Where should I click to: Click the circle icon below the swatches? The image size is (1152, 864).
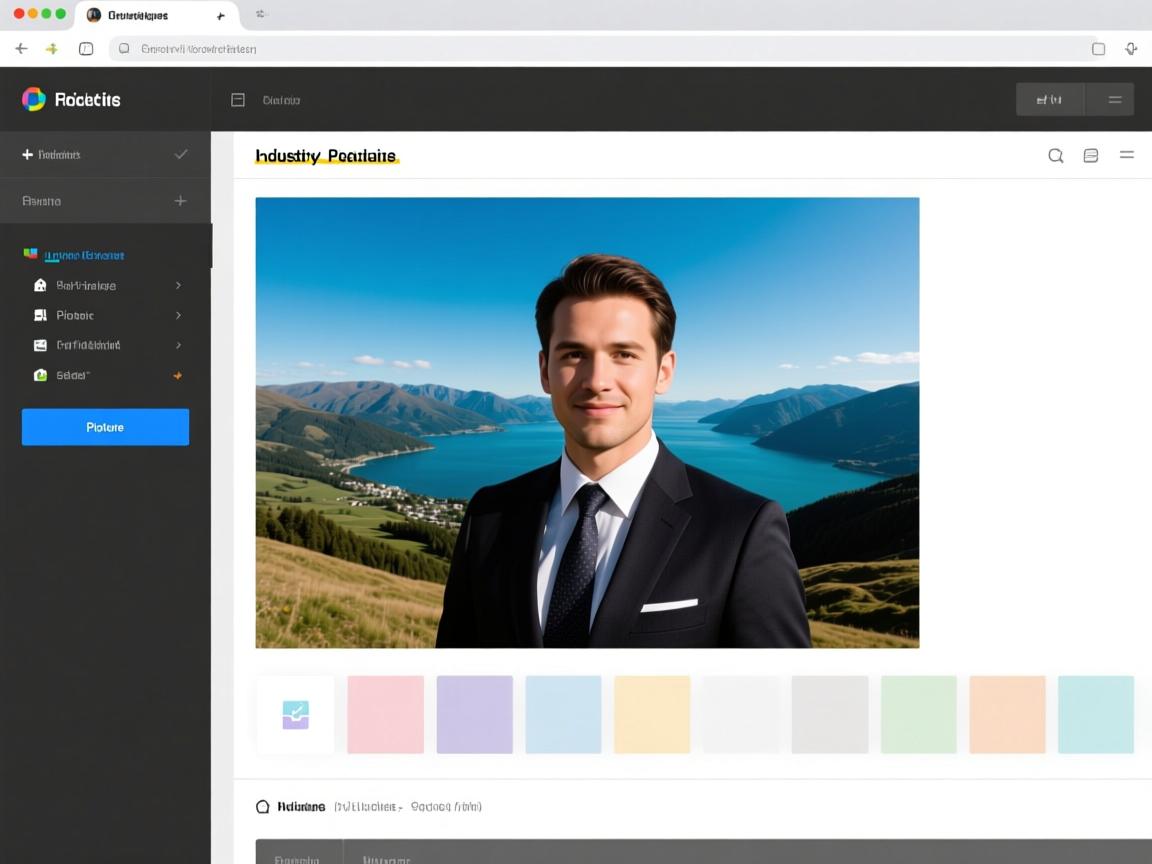[x=263, y=807]
